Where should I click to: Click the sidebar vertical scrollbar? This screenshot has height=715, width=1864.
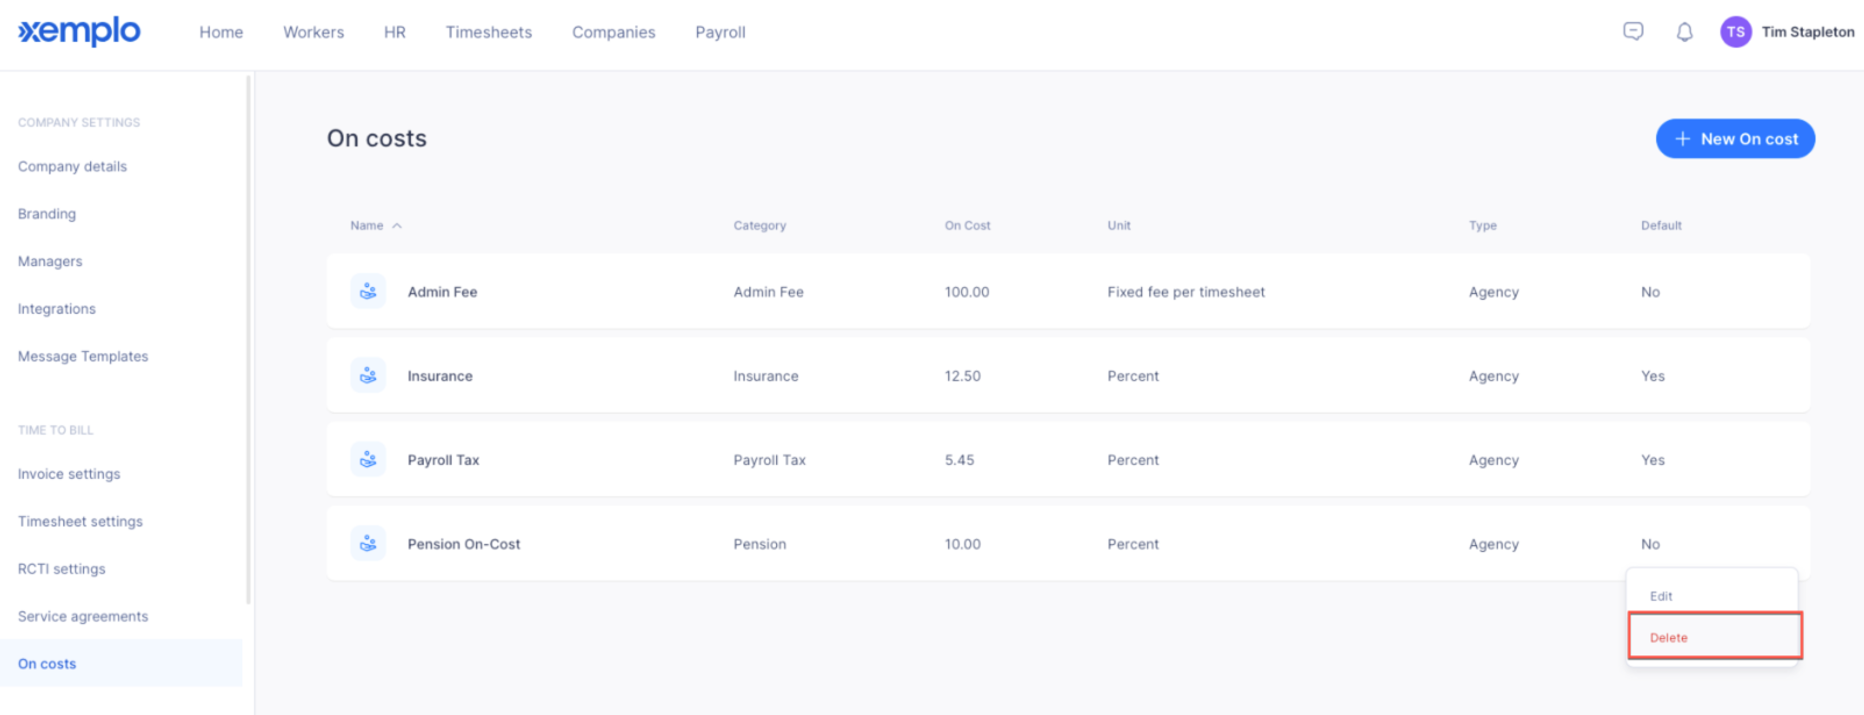click(248, 340)
